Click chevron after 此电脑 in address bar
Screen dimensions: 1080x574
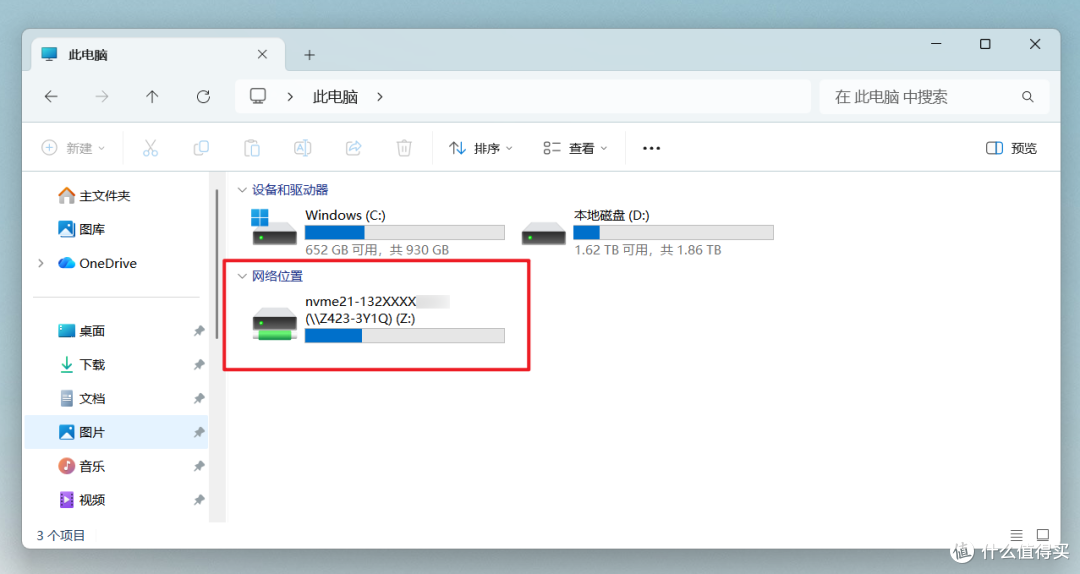pyautogui.click(x=380, y=96)
